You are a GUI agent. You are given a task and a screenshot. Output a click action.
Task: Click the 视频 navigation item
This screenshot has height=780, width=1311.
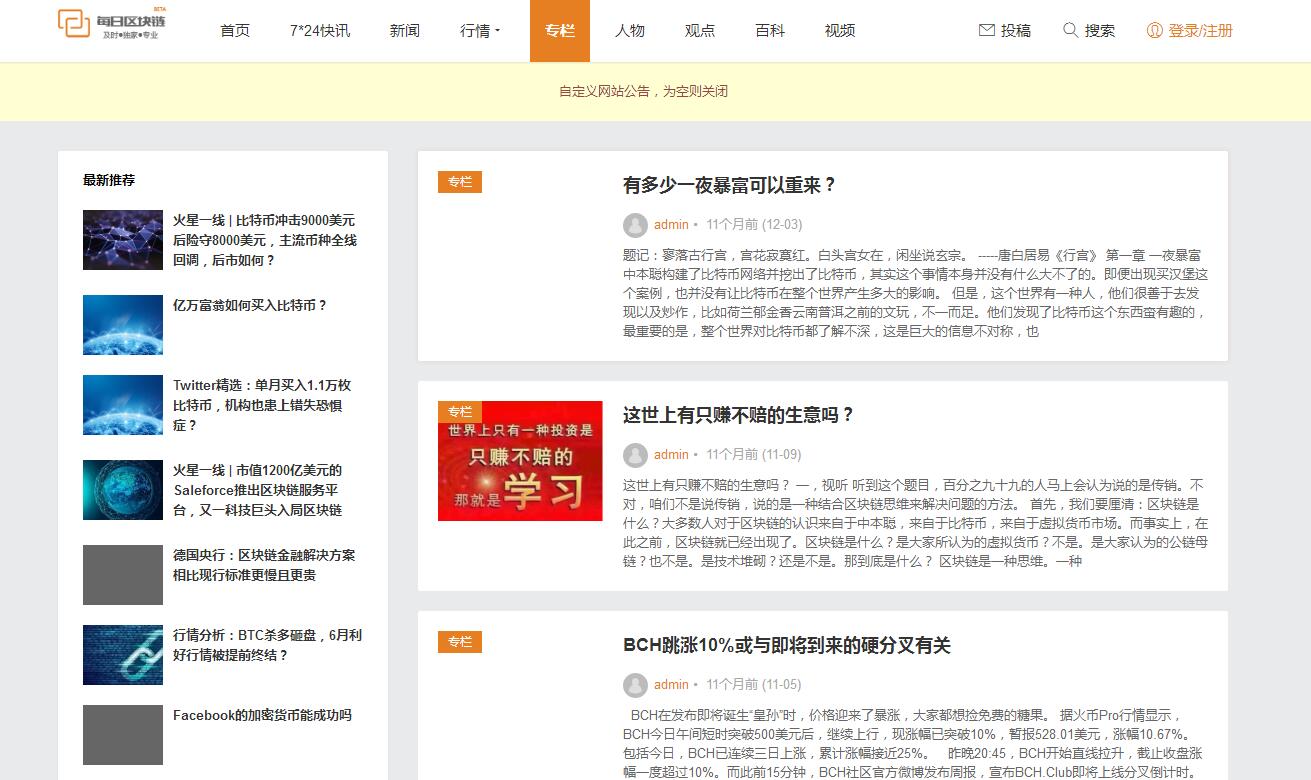[840, 31]
